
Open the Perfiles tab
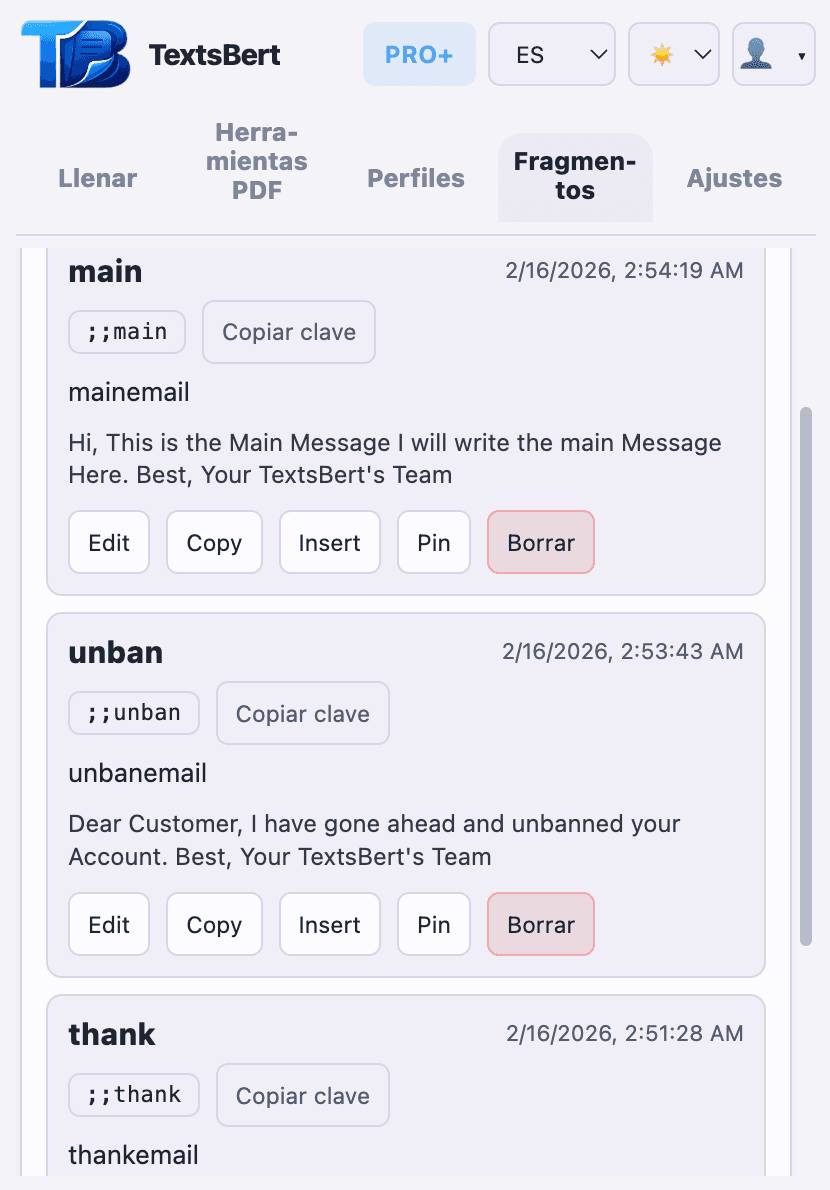pyautogui.click(x=415, y=178)
